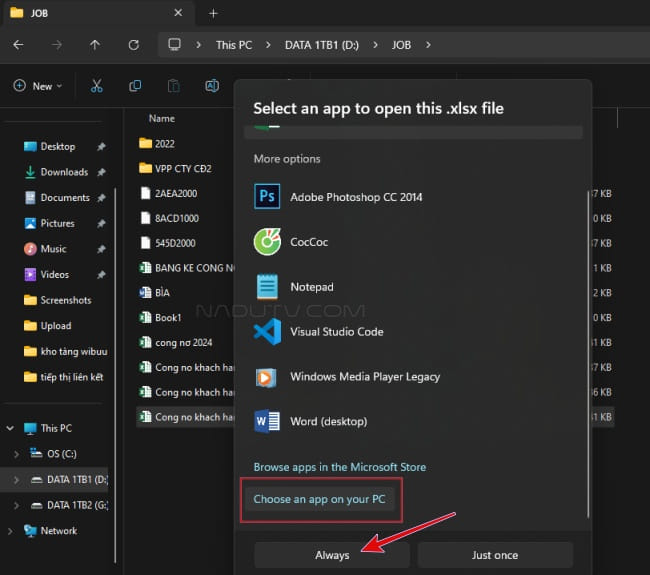Viewport: 650px width, 575px height.
Task: Unpin Desktop using its pin icon
Action: [x=101, y=146]
